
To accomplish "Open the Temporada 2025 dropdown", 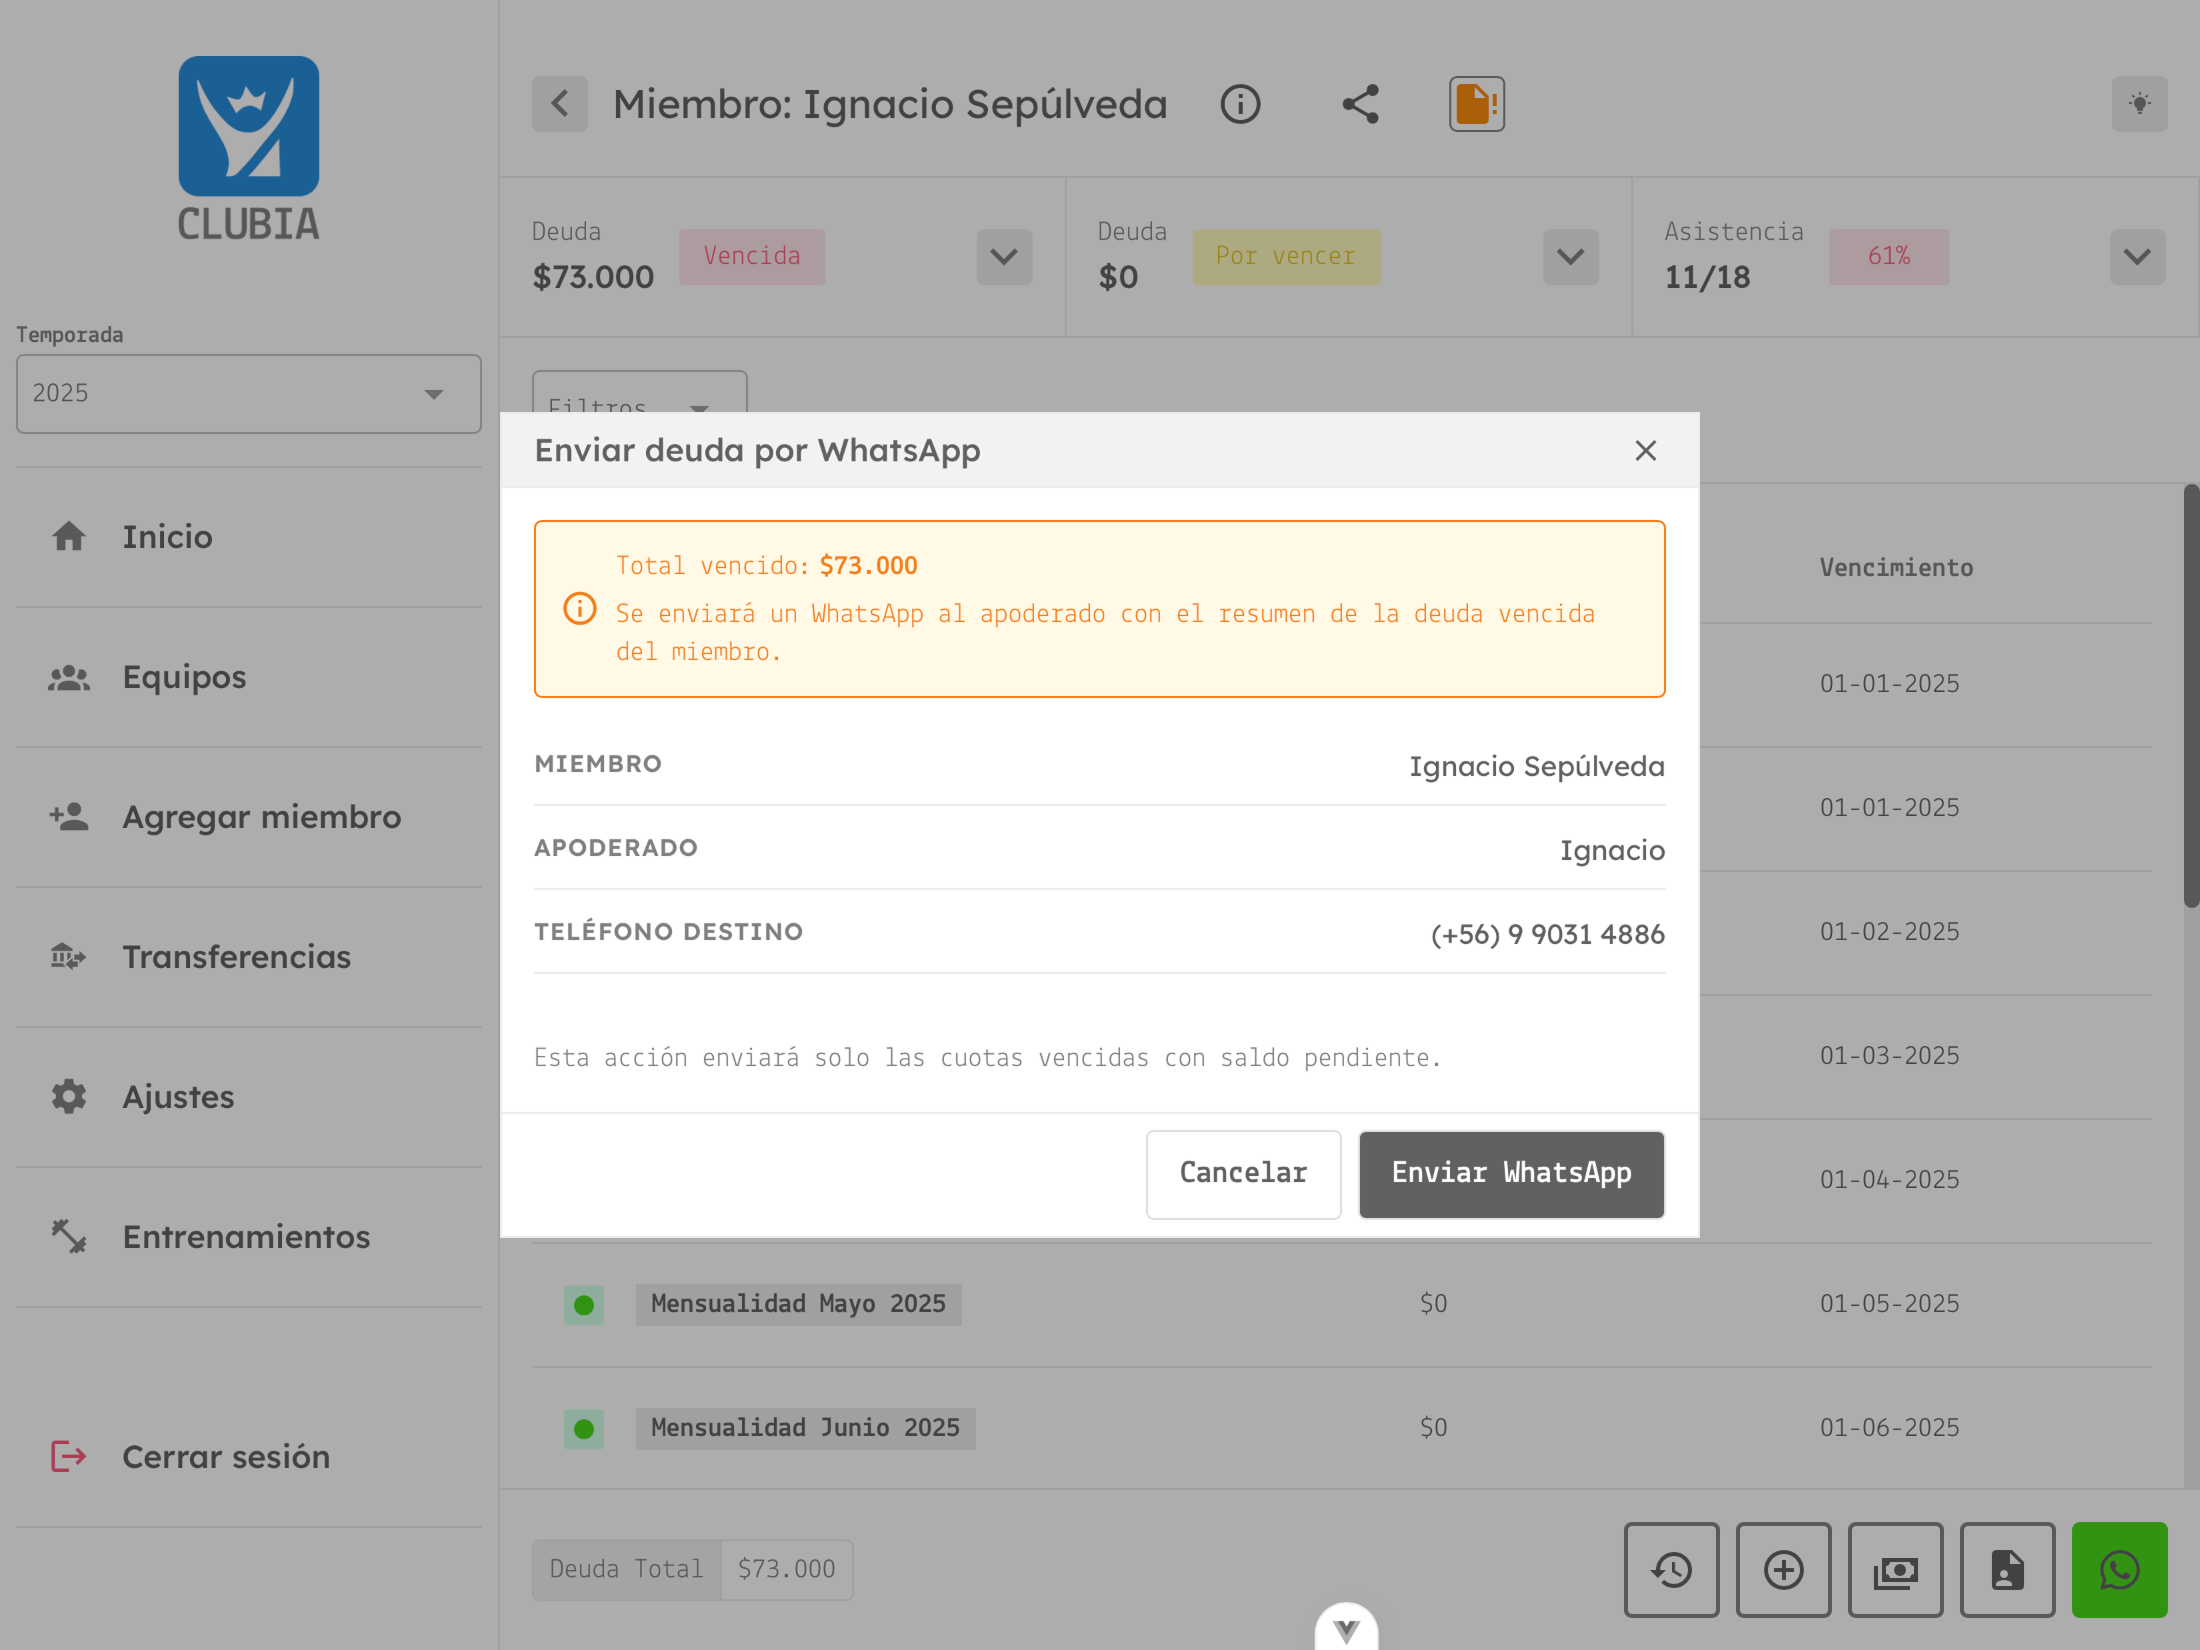I will pos(248,394).
